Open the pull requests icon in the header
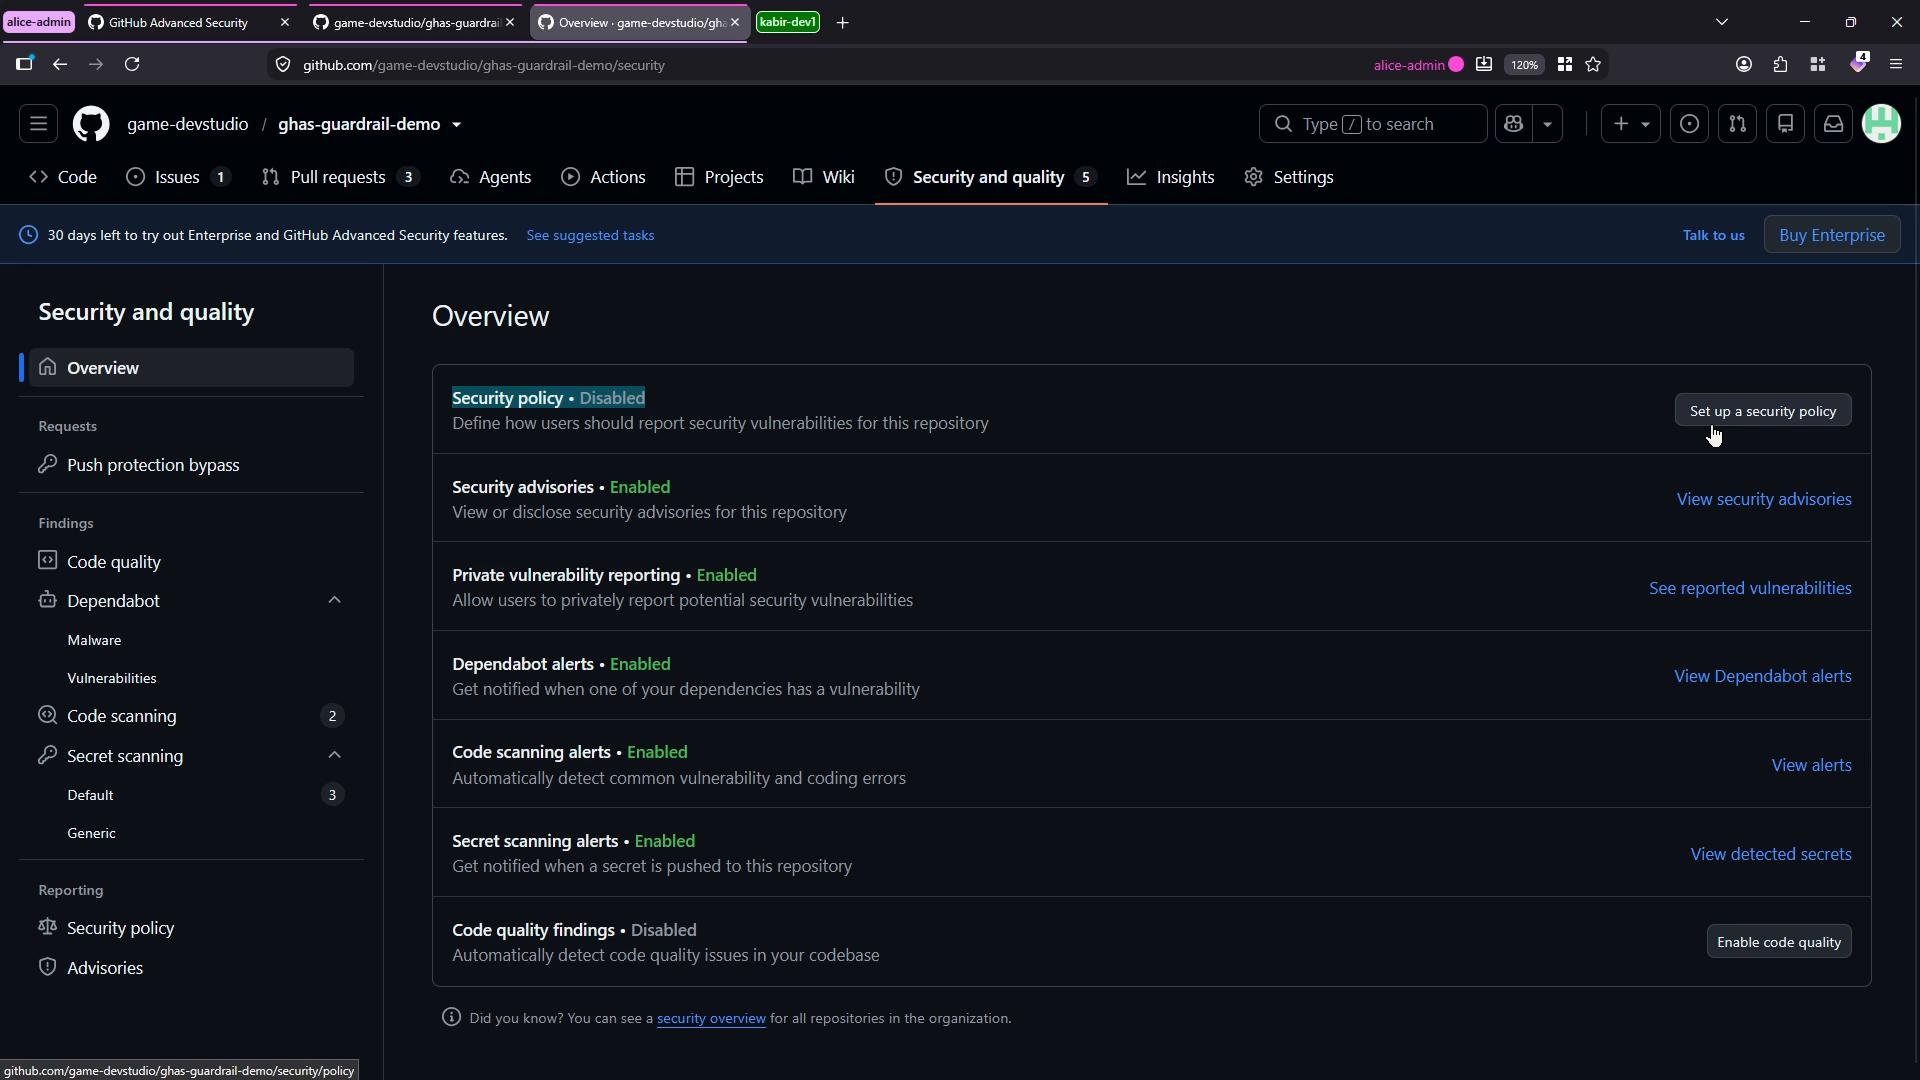This screenshot has height=1080, width=1920. coord(1738,124)
